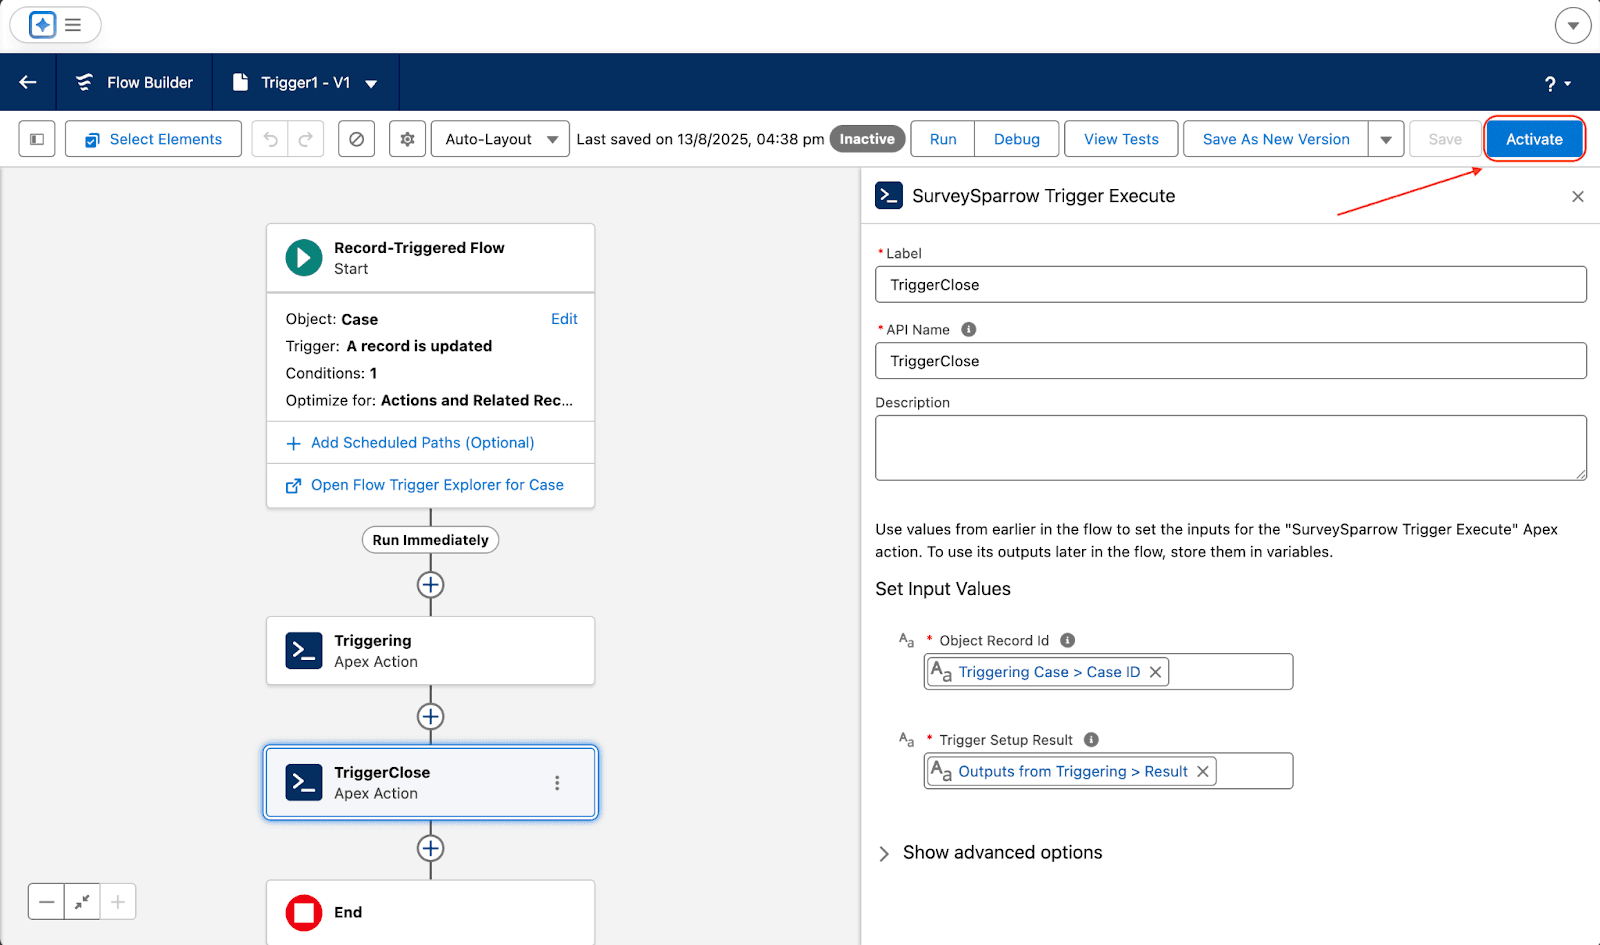The image size is (1600, 945).
Task: Click the back arrow in Flow Builder header
Action: pos(28,82)
